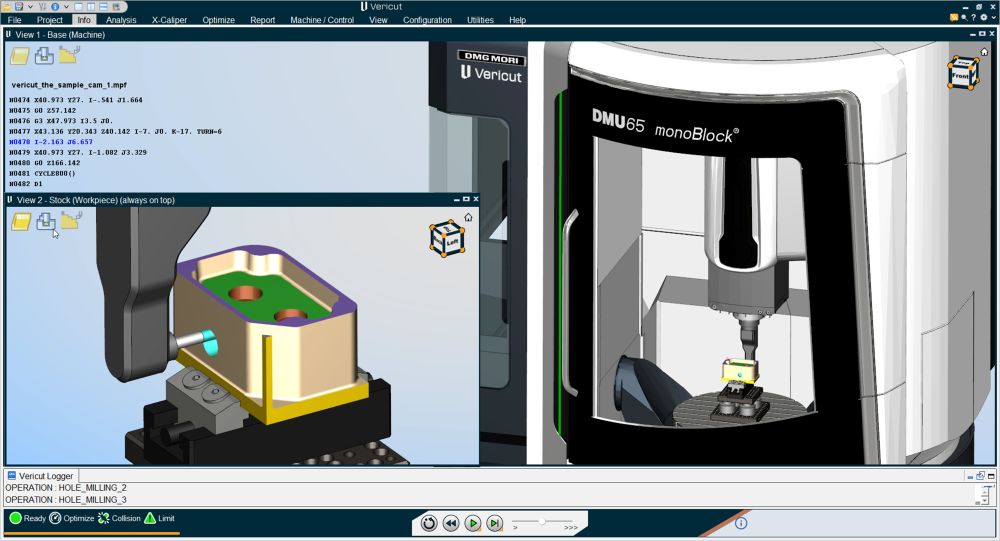Click the home view icon in View 2

(468, 218)
